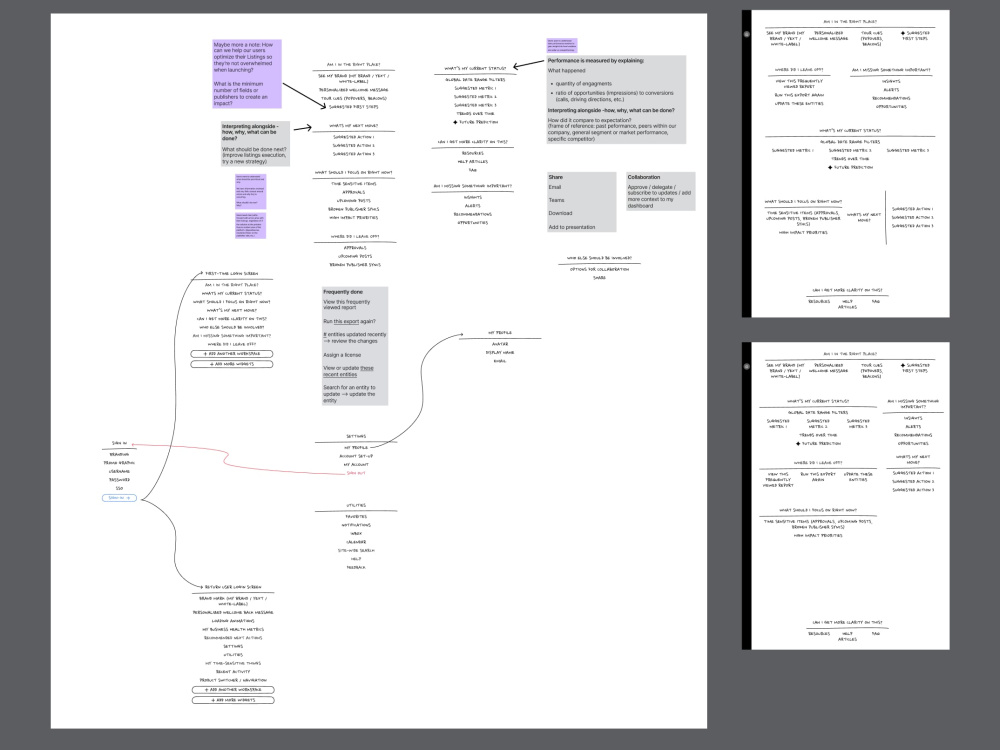Select "Loading animations" in Return user list

(x=233, y=621)
